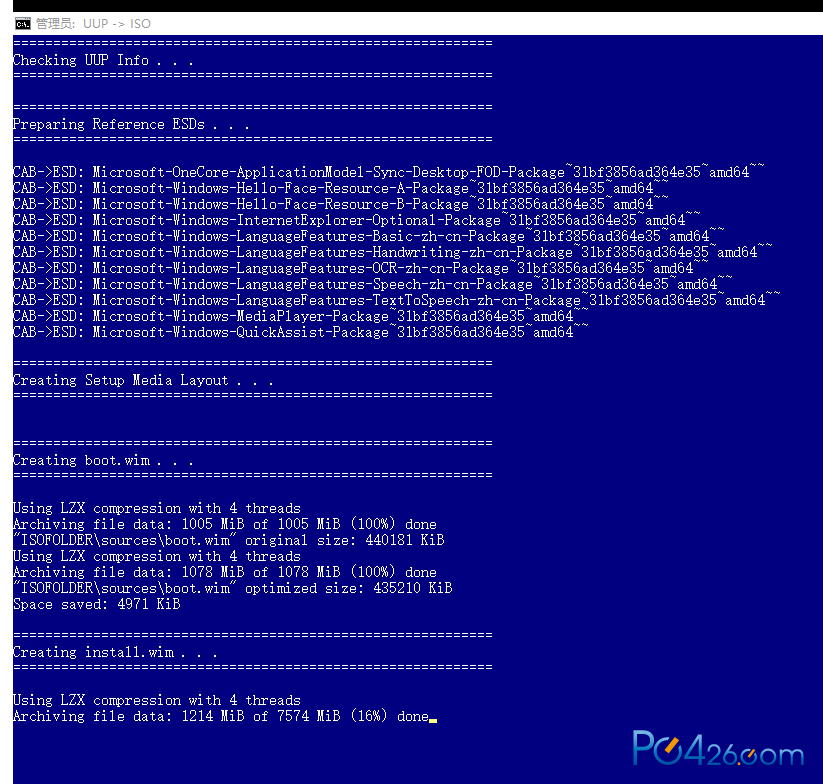Select the LanguageFeatures-Speech-zh-cn package line
The height and width of the screenshot is (784, 823).
373,284
